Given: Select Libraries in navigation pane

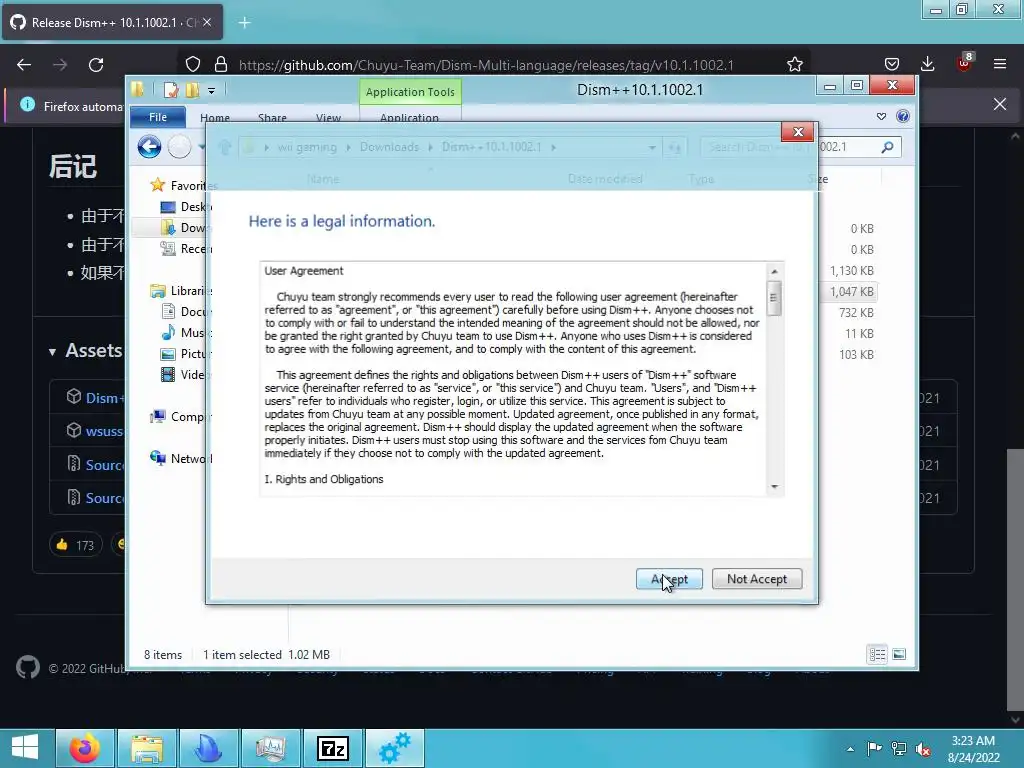Looking at the screenshot, I should [180, 291].
